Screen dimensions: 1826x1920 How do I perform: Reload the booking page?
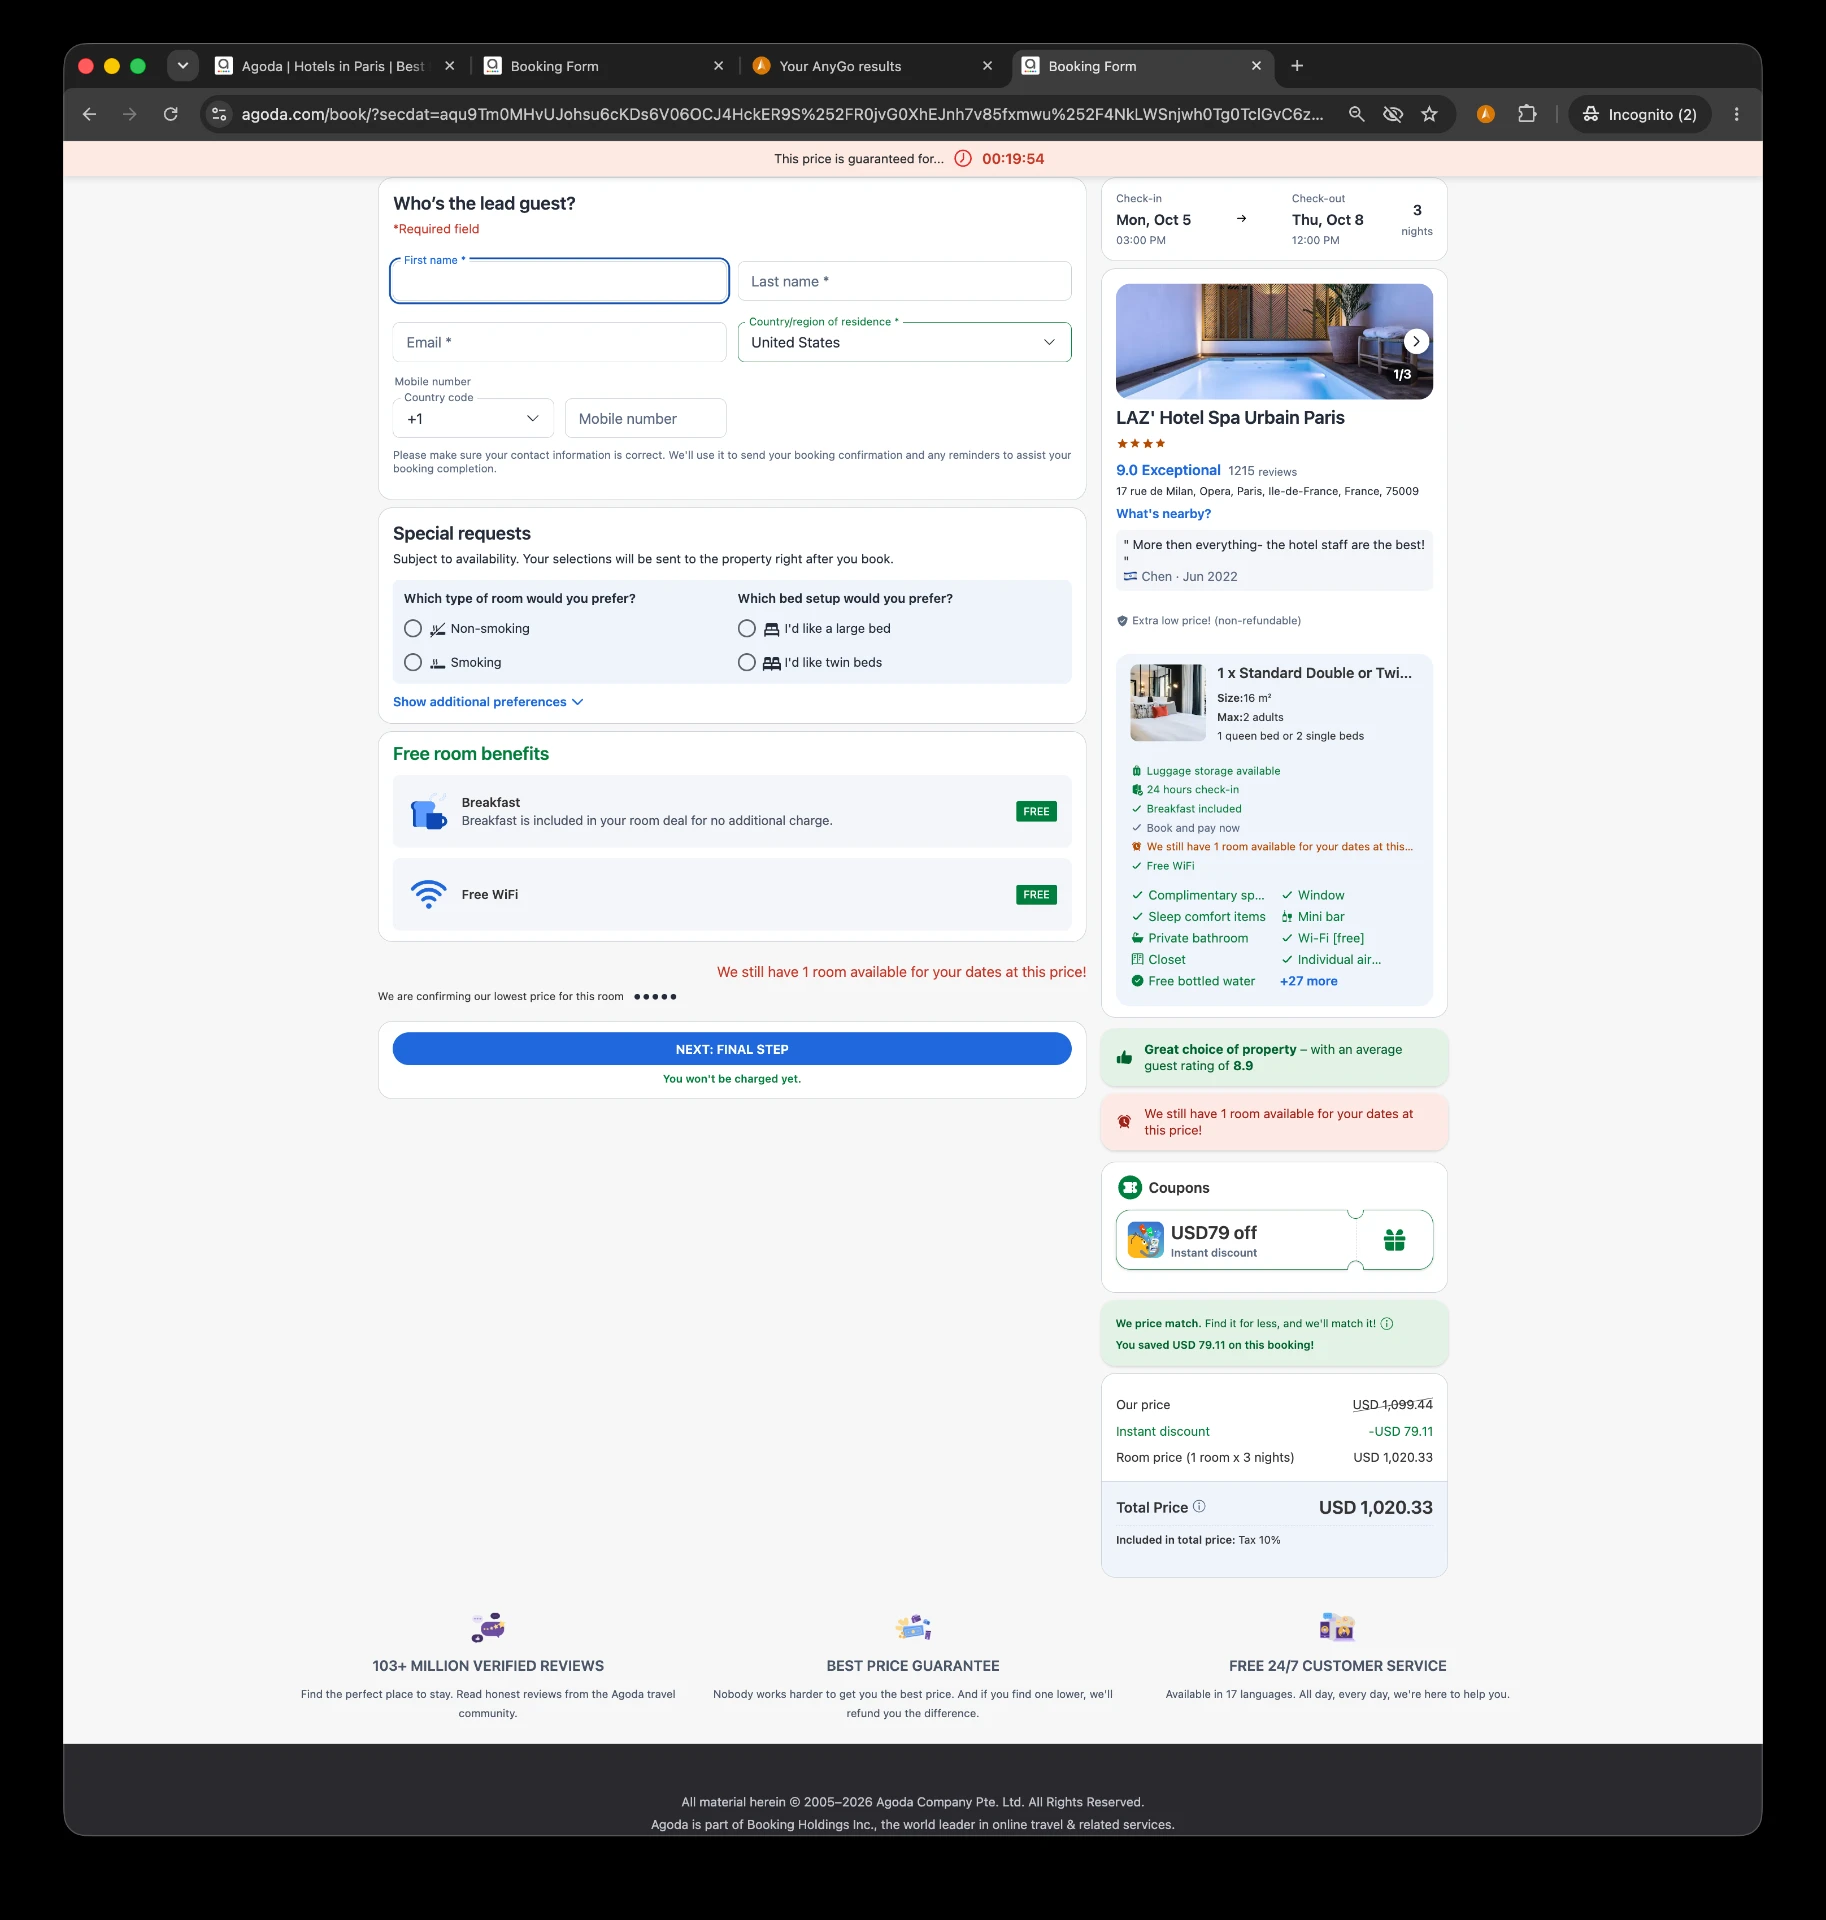(171, 114)
